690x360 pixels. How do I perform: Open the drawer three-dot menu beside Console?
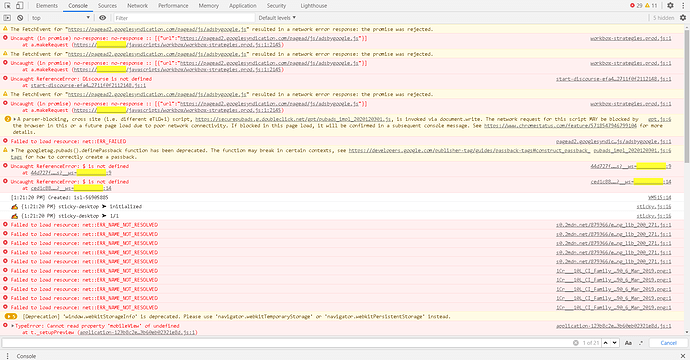7,356
